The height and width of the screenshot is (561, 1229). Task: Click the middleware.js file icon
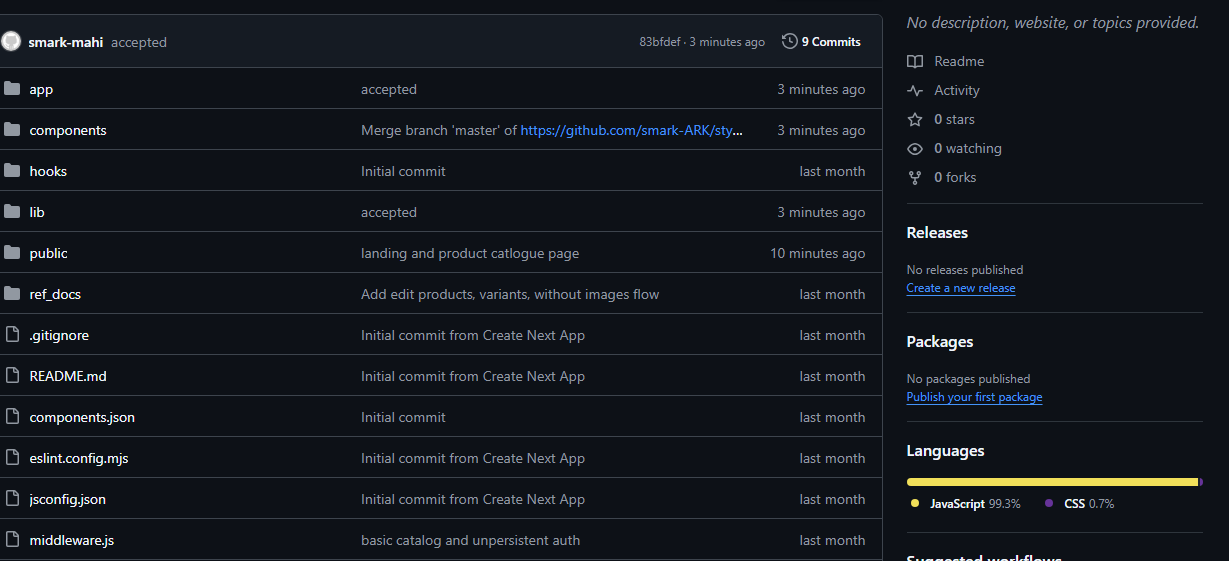tap(12, 540)
